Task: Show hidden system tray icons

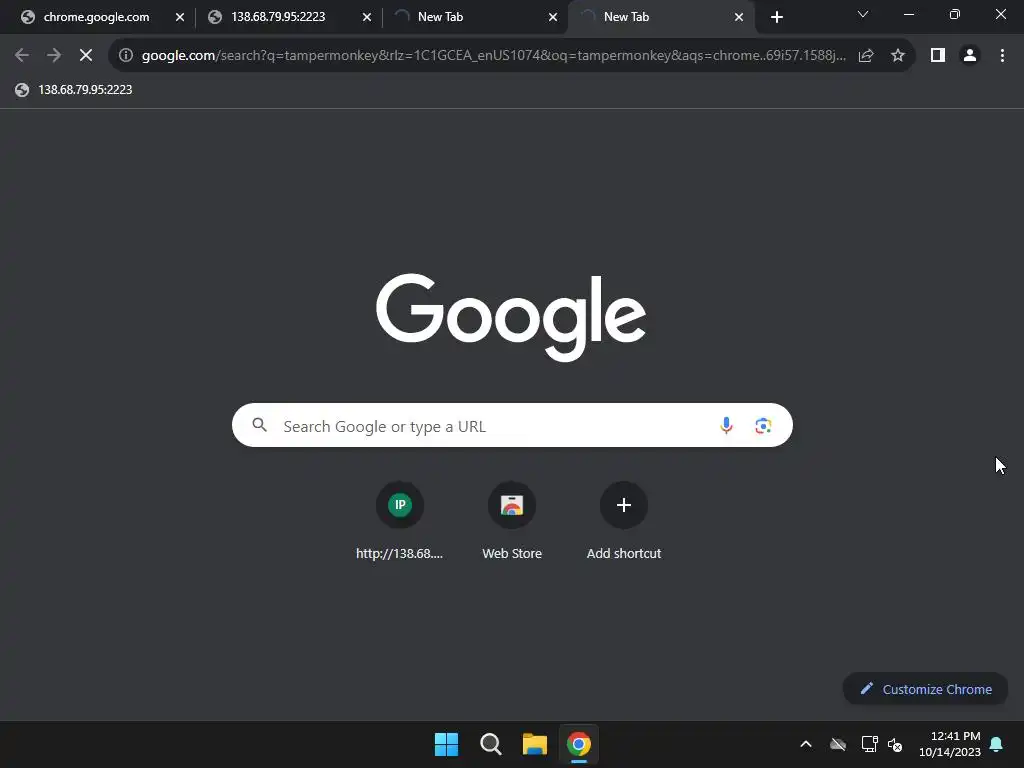Action: (x=806, y=744)
